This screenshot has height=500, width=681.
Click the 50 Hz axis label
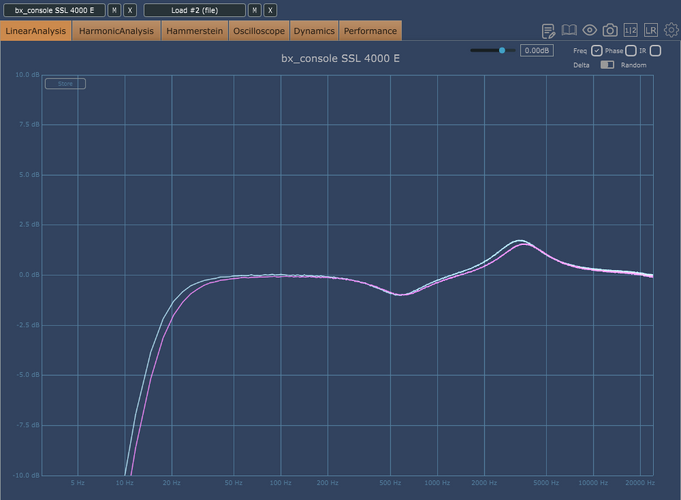point(233,483)
